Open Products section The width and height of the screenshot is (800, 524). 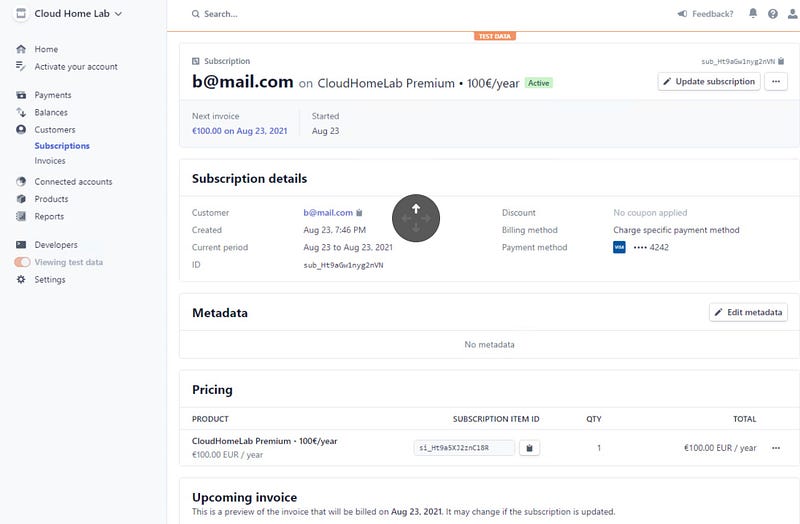pyautogui.click(x=51, y=199)
